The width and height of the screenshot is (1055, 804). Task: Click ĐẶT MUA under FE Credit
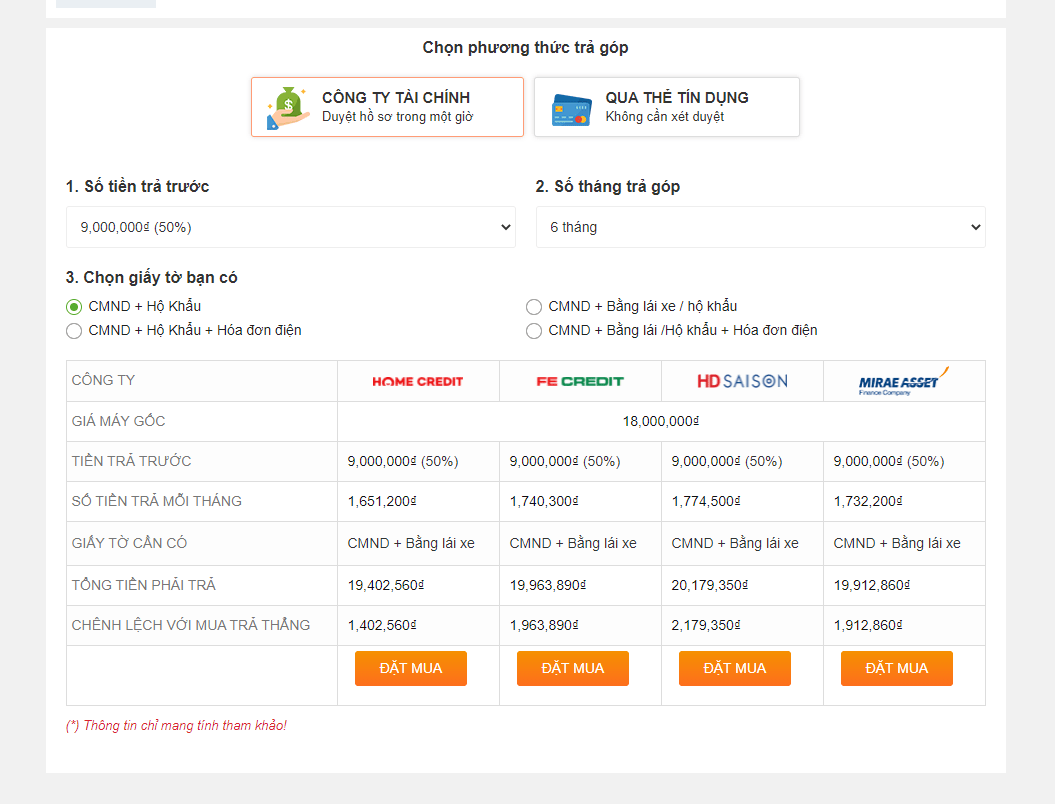(573, 668)
